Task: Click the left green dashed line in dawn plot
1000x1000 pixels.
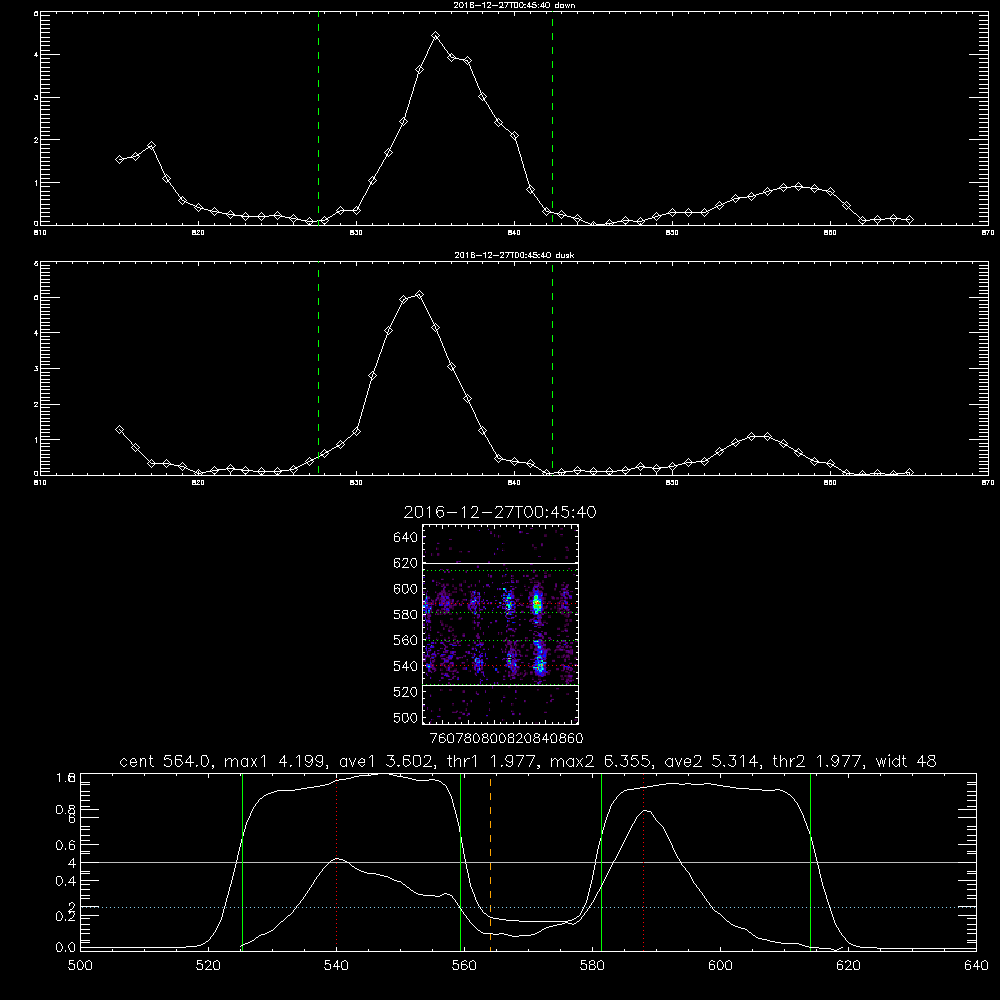Action: 318,118
